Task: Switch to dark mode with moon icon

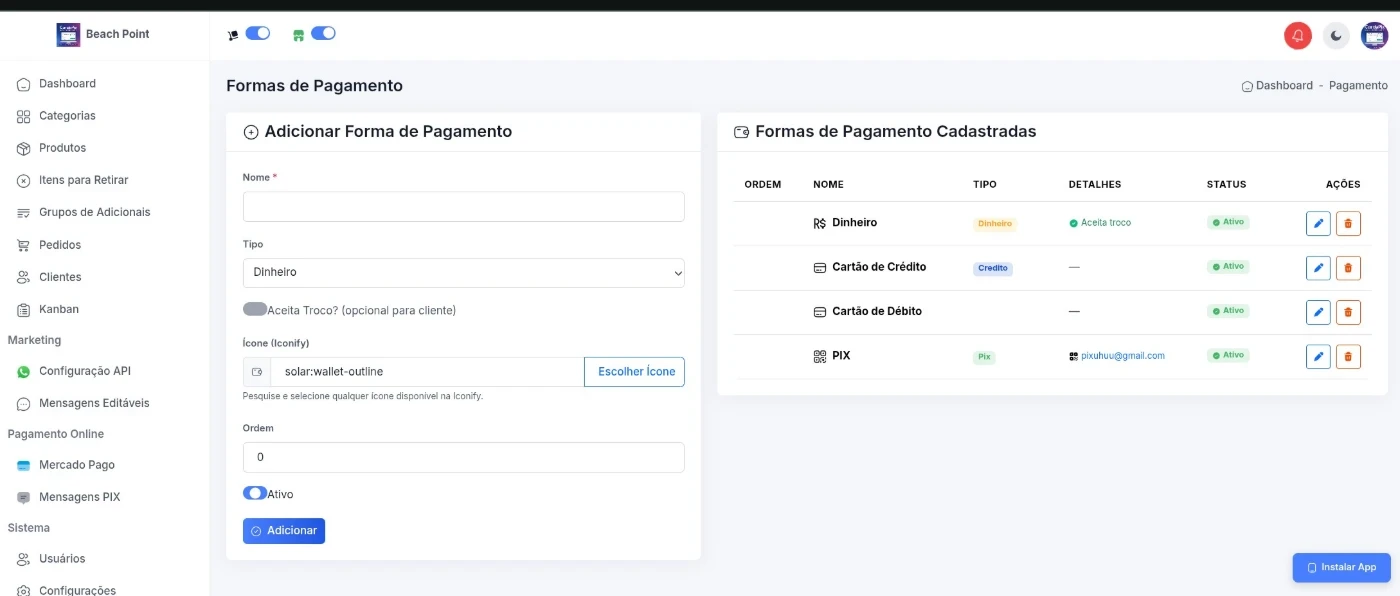Action: (1336, 36)
